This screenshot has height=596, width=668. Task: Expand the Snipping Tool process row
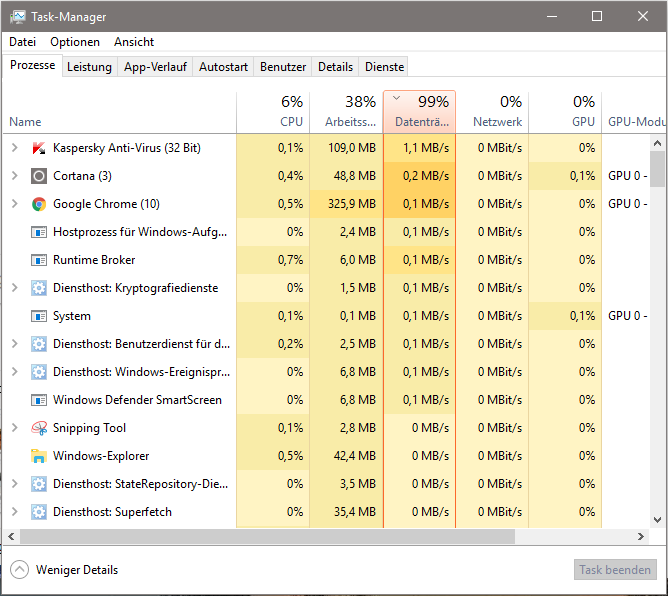[x=14, y=427]
